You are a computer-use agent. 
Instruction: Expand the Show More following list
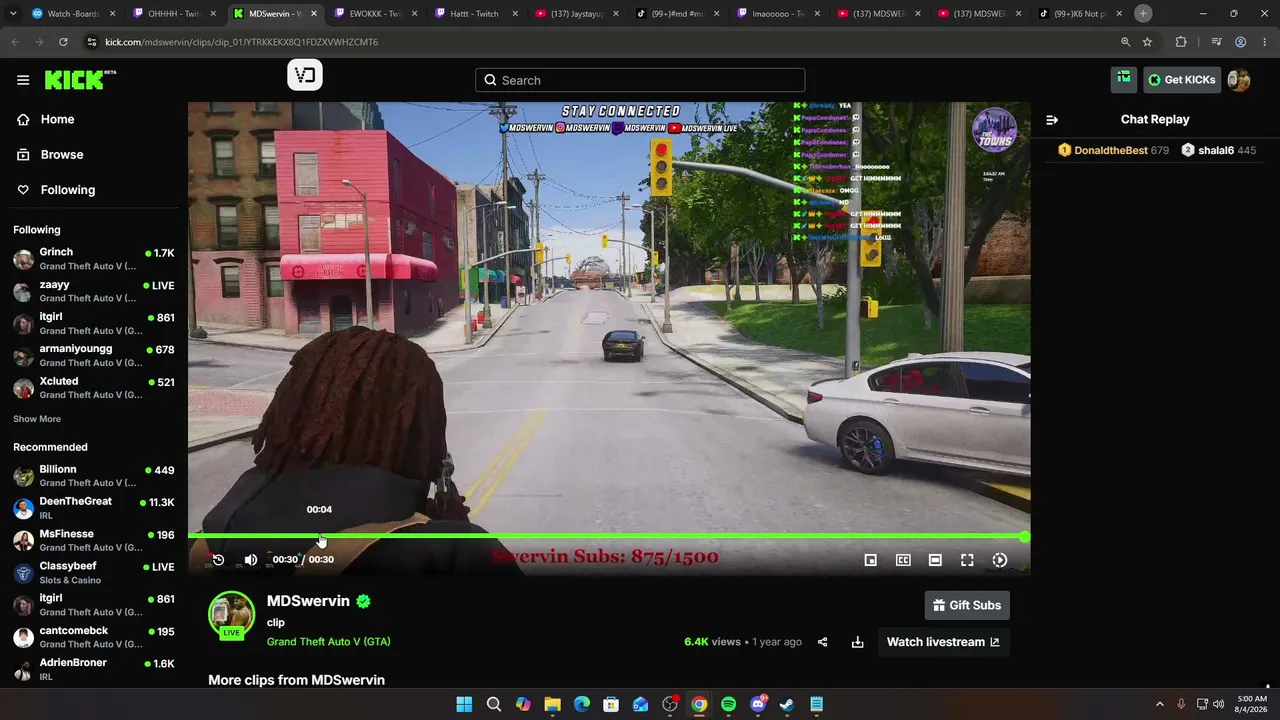(37, 419)
